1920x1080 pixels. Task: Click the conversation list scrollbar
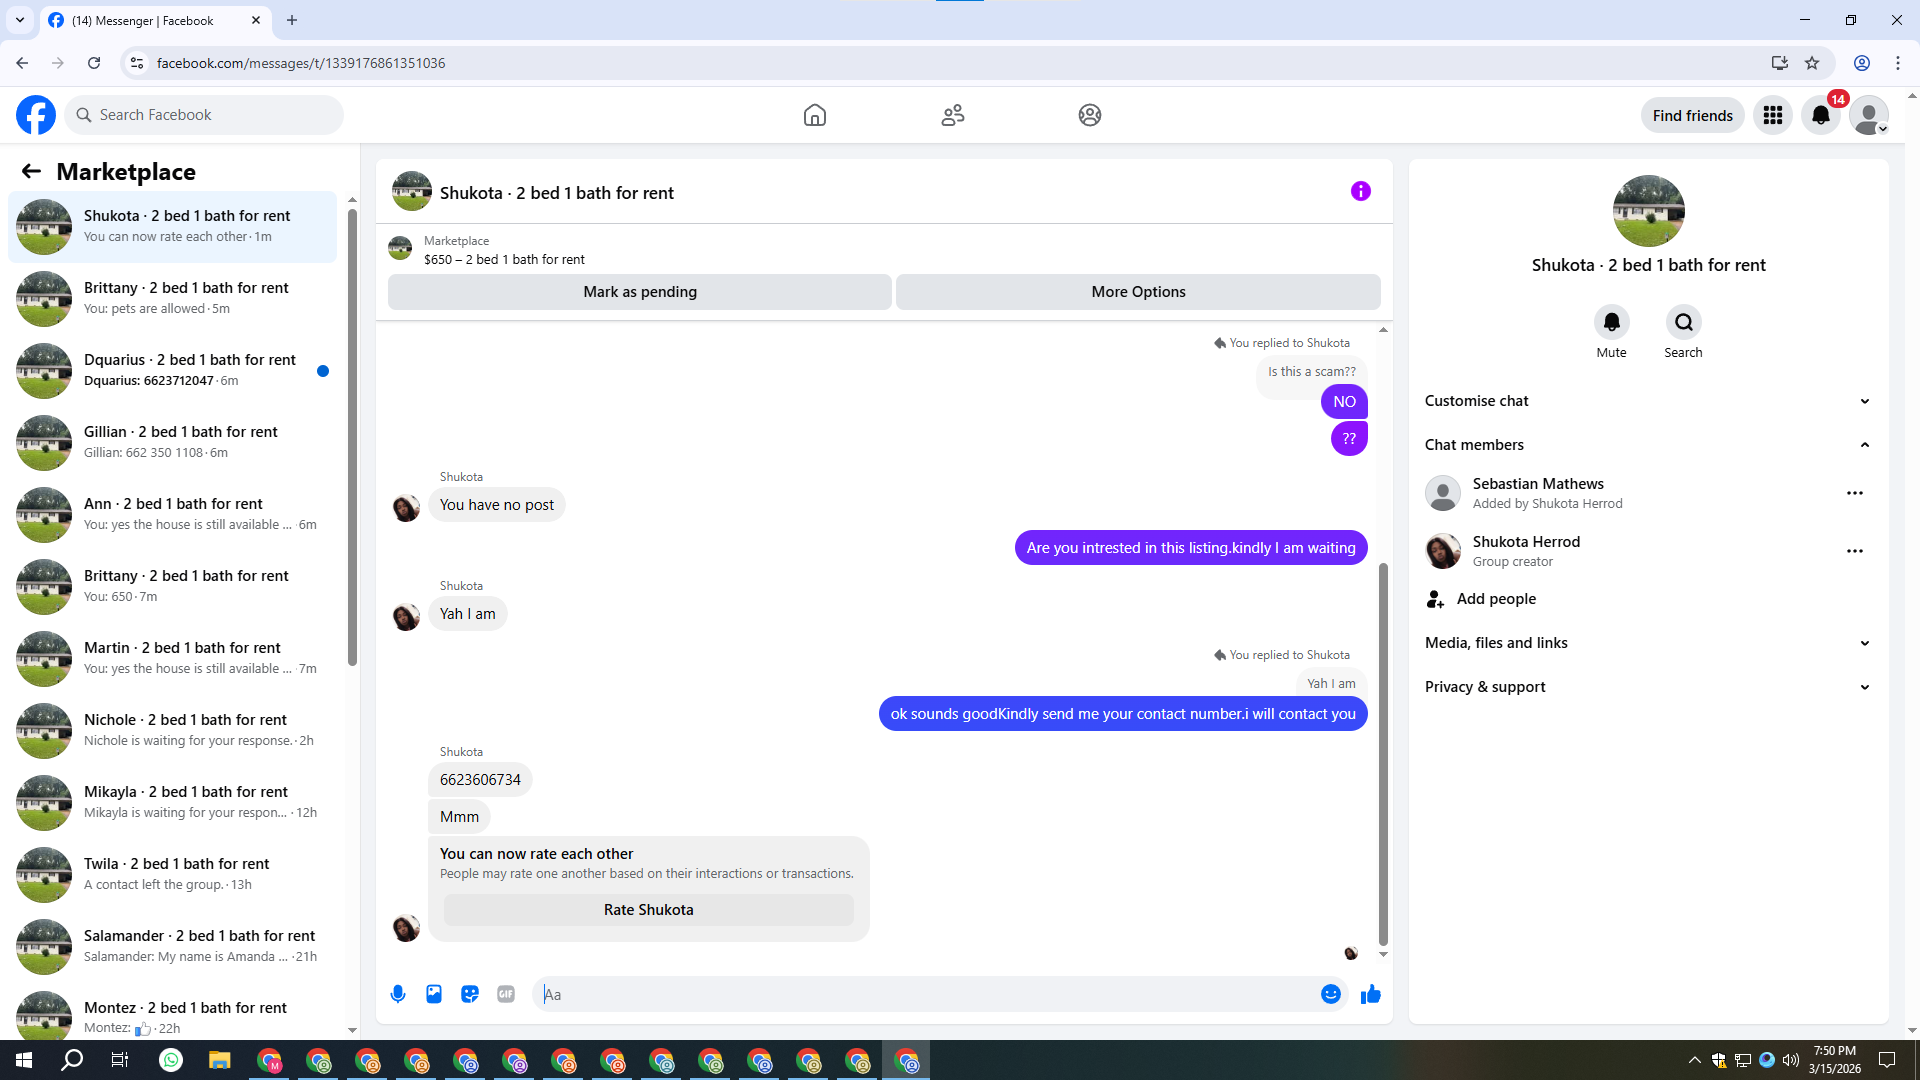(x=352, y=435)
